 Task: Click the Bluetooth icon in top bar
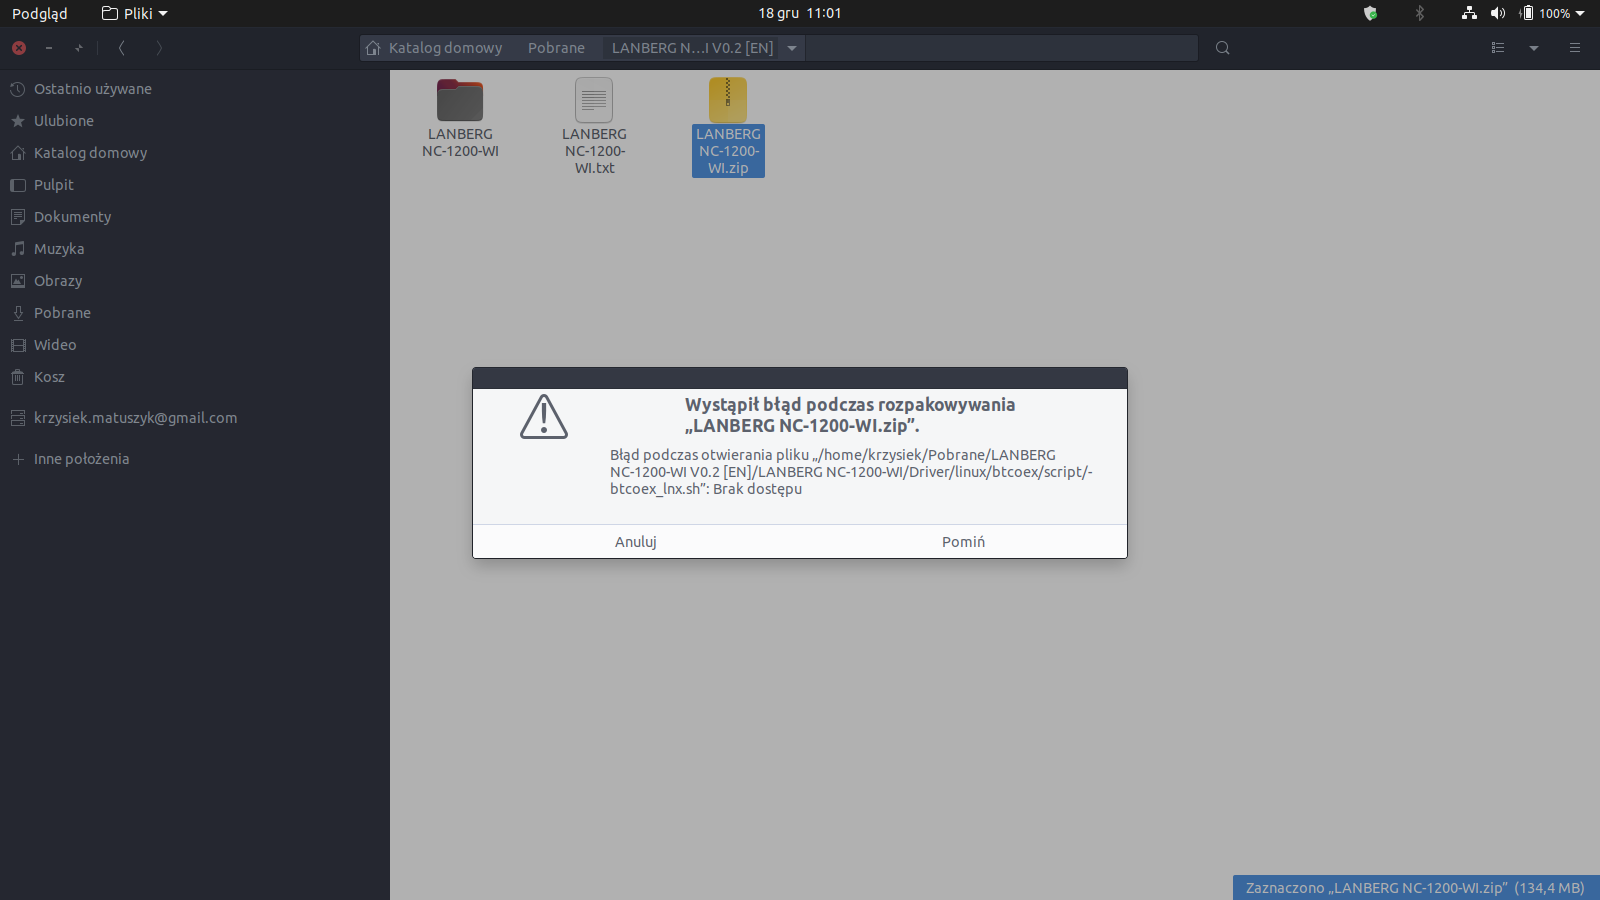[1420, 13]
